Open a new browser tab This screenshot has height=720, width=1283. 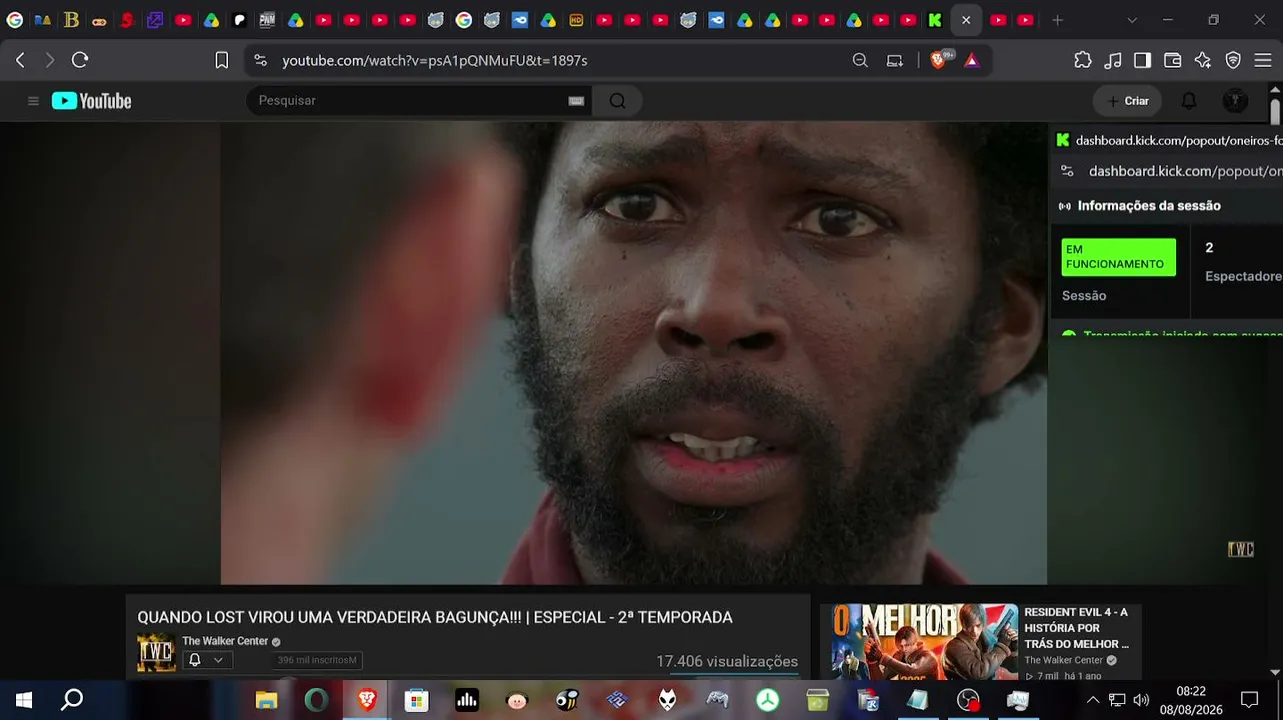click(1058, 20)
